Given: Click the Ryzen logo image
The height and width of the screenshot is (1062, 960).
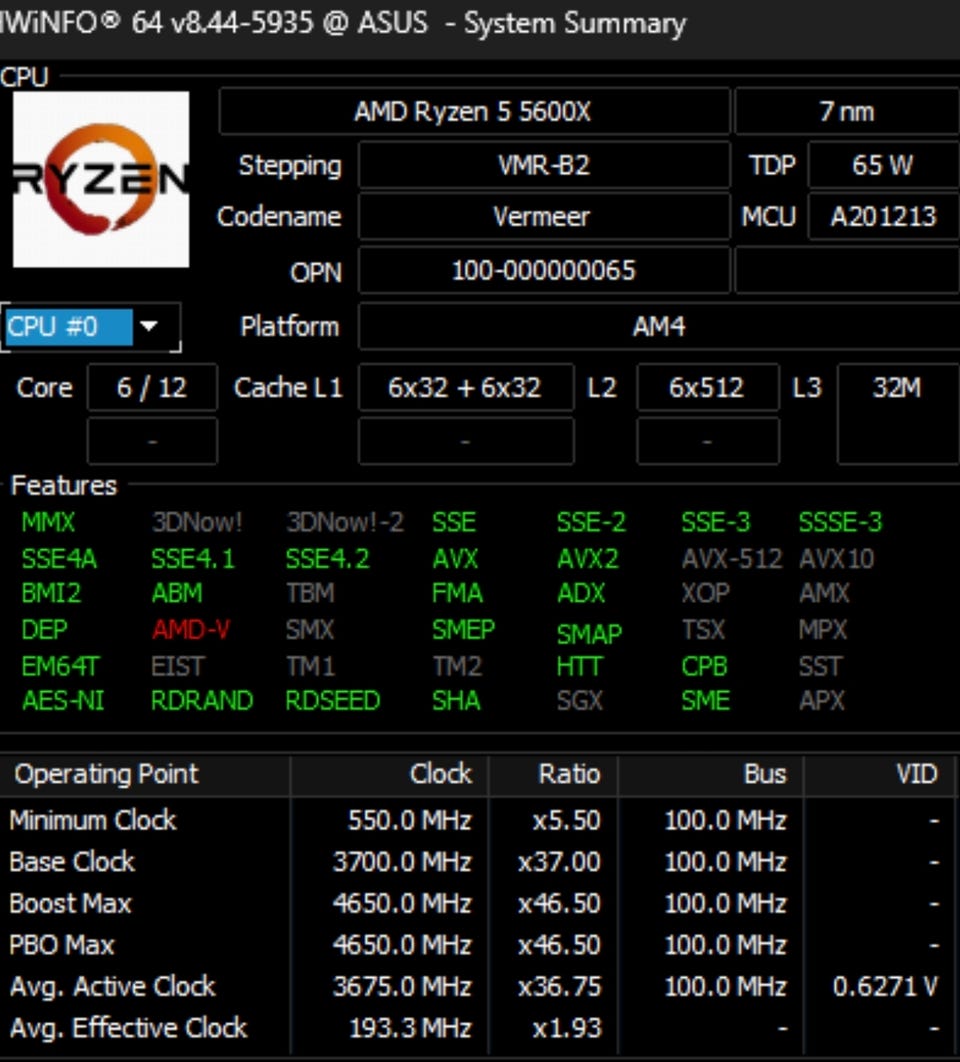Looking at the screenshot, I should point(101,179).
